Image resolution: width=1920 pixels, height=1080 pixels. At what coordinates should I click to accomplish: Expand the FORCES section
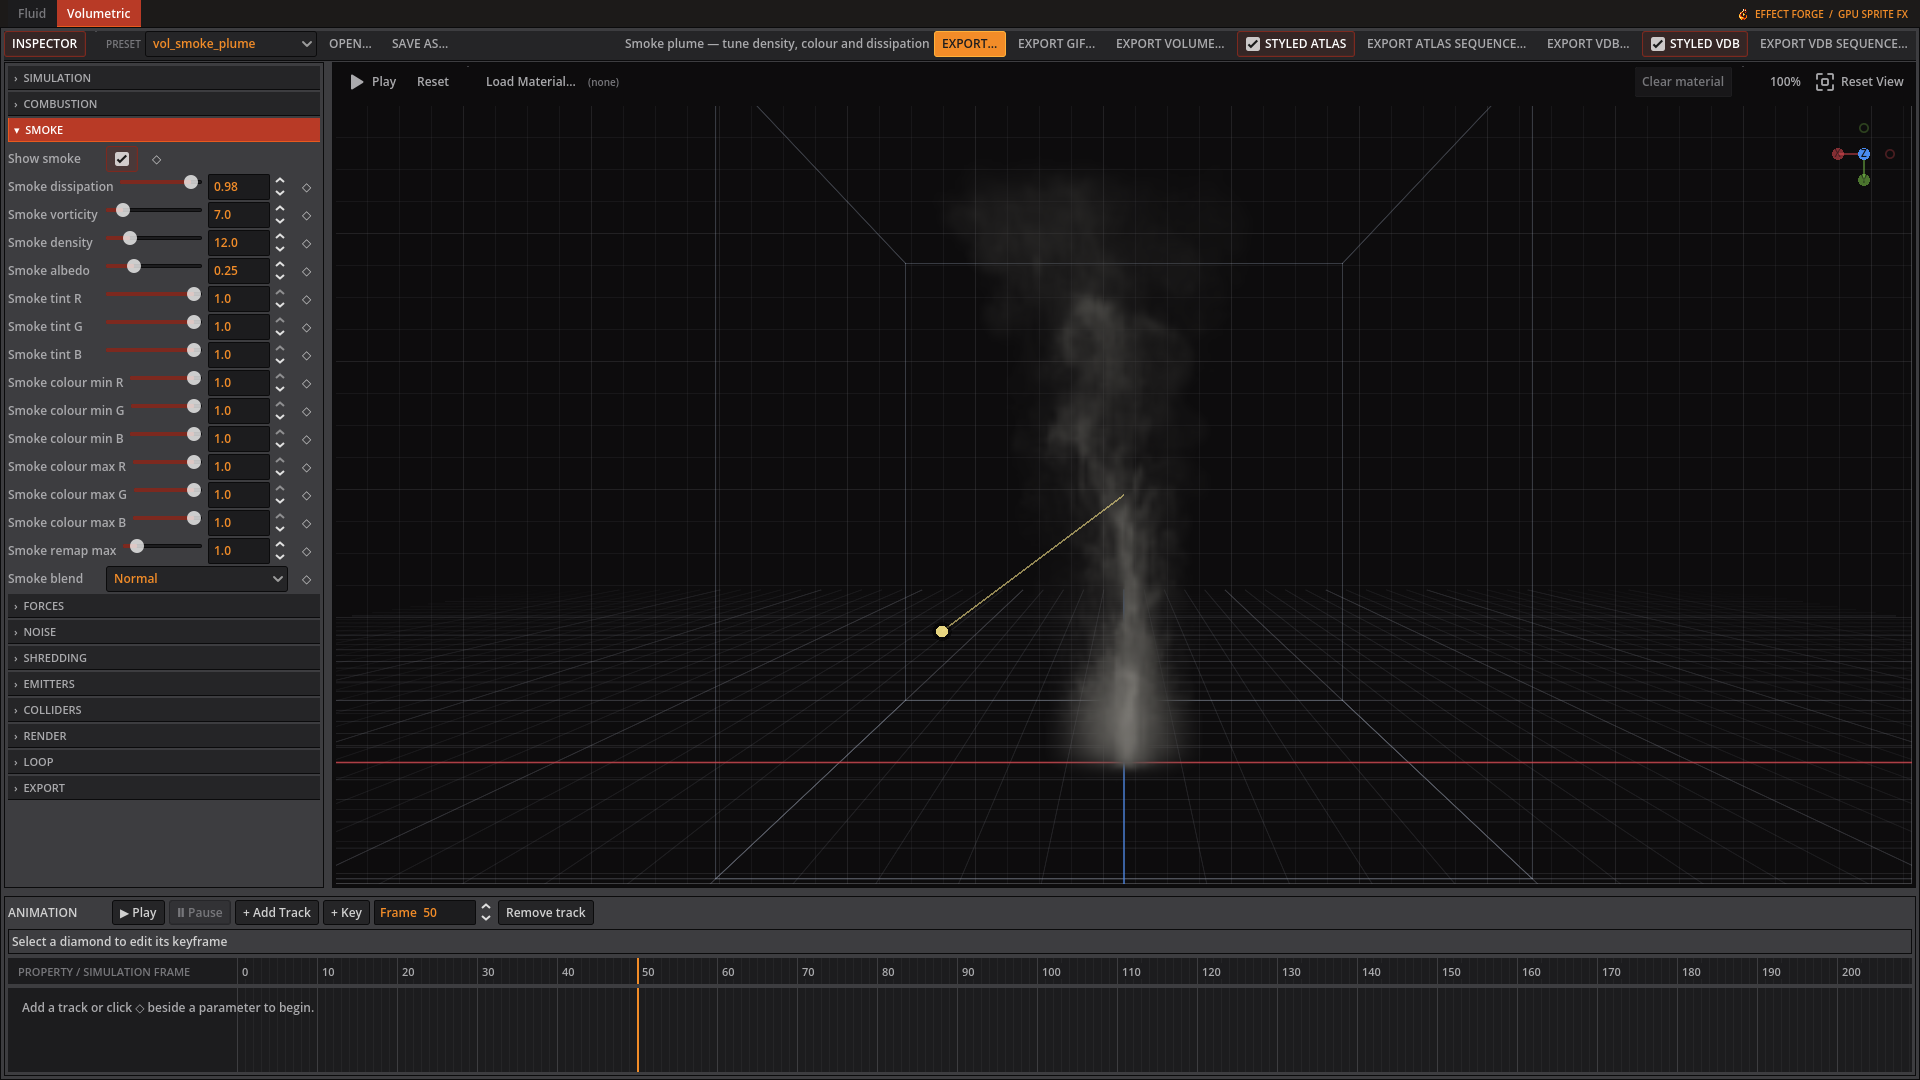(164, 606)
